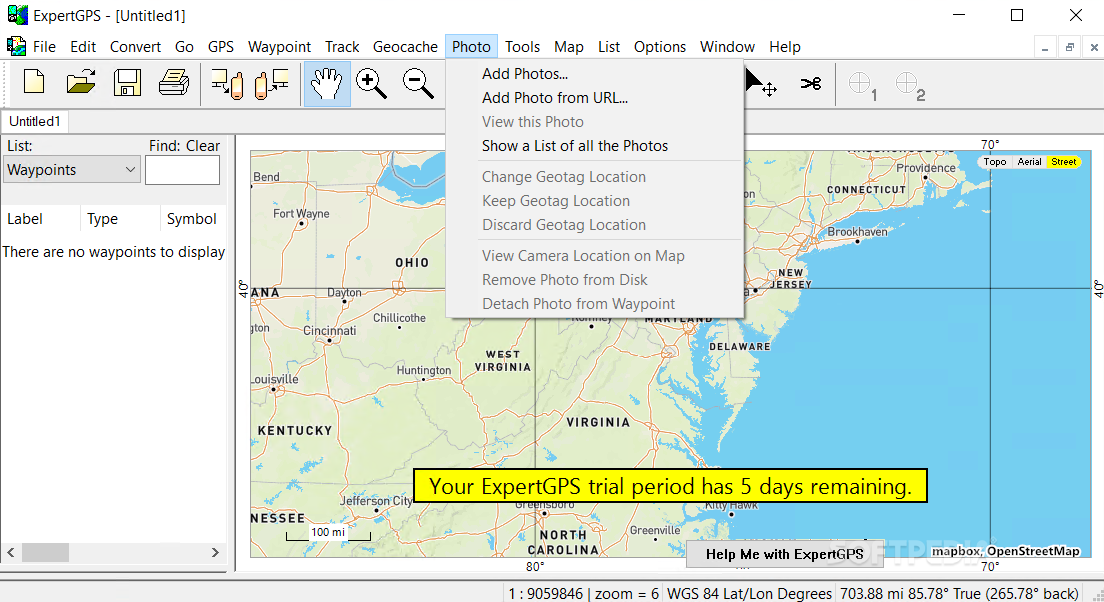The width and height of the screenshot is (1104, 602).
Task: Open the GPS menu
Action: [x=220, y=46]
